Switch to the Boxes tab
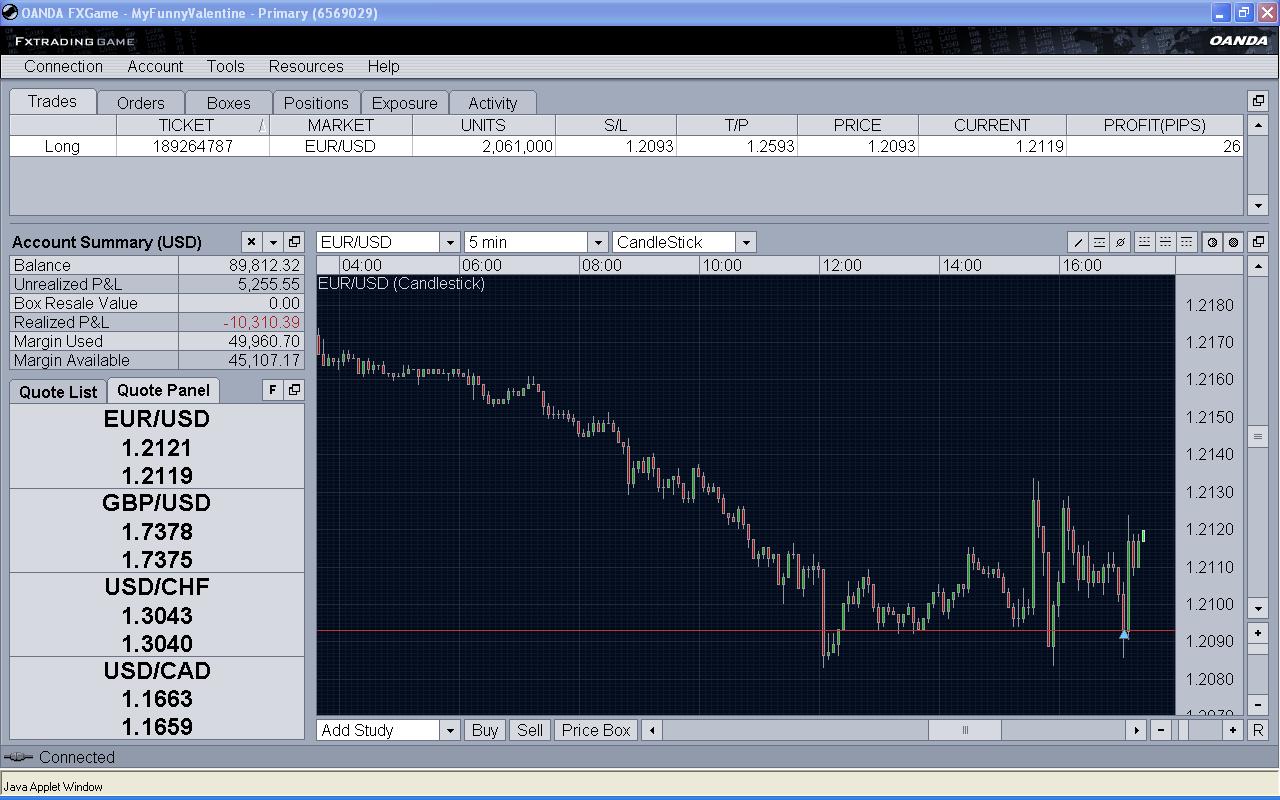 (x=229, y=103)
